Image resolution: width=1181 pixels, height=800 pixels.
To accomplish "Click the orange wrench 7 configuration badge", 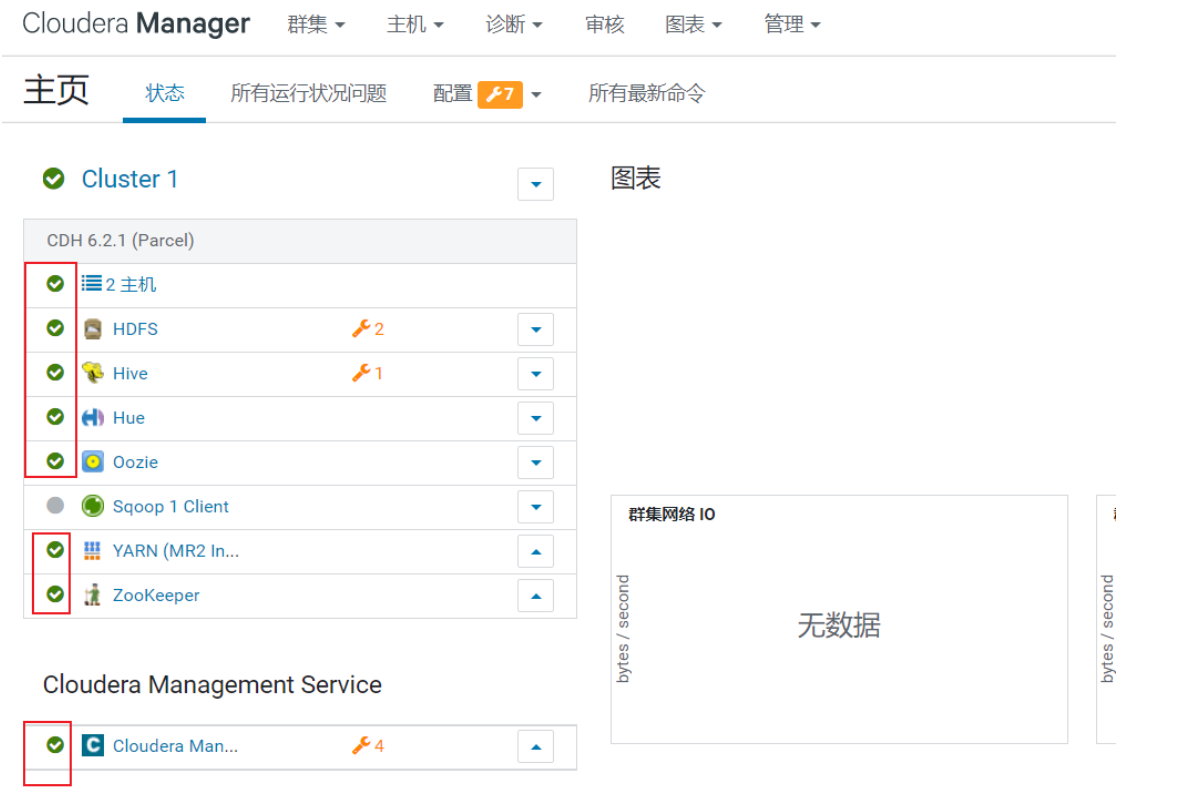I will coord(500,94).
